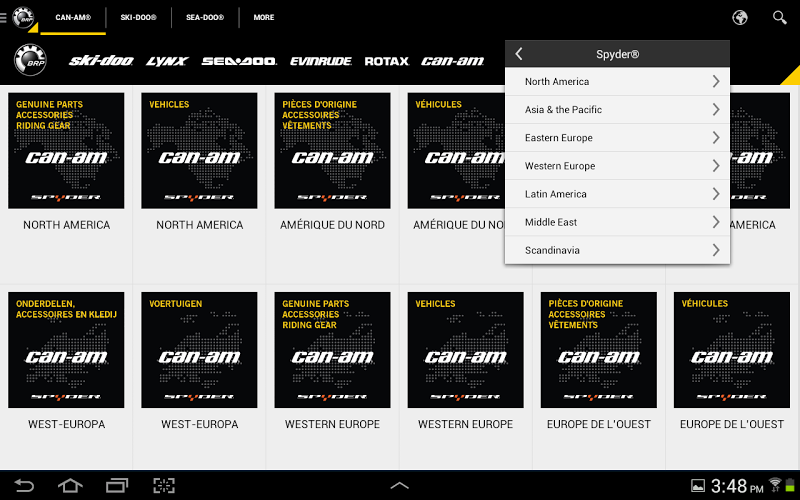Check the Wi-Fi status icon

click(775, 485)
